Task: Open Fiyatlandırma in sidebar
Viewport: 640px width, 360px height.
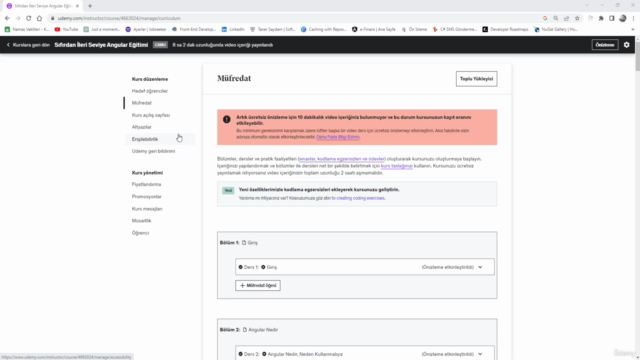Action: [x=147, y=184]
